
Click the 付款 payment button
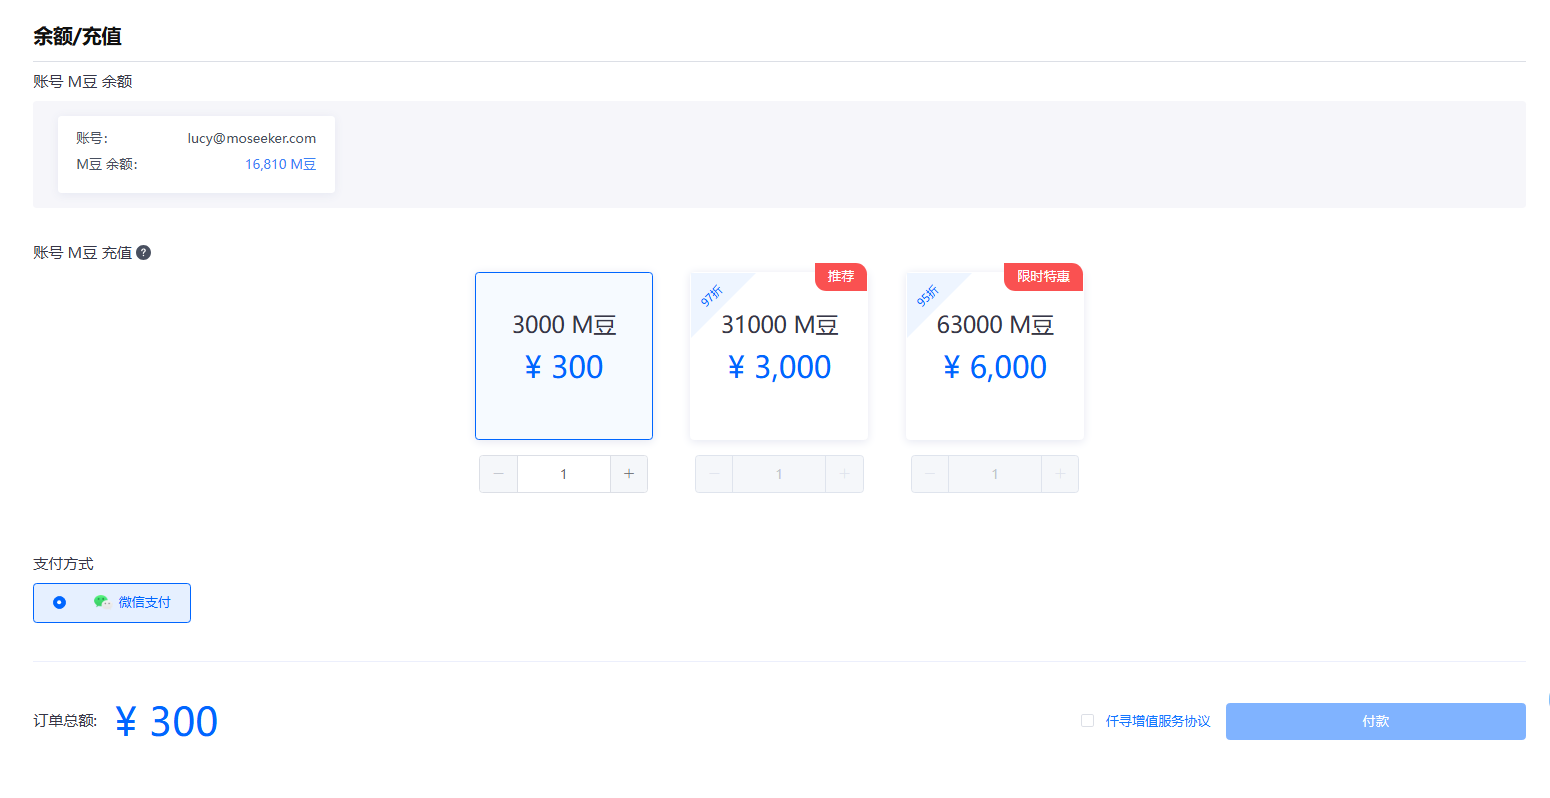pyautogui.click(x=1376, y=721)
